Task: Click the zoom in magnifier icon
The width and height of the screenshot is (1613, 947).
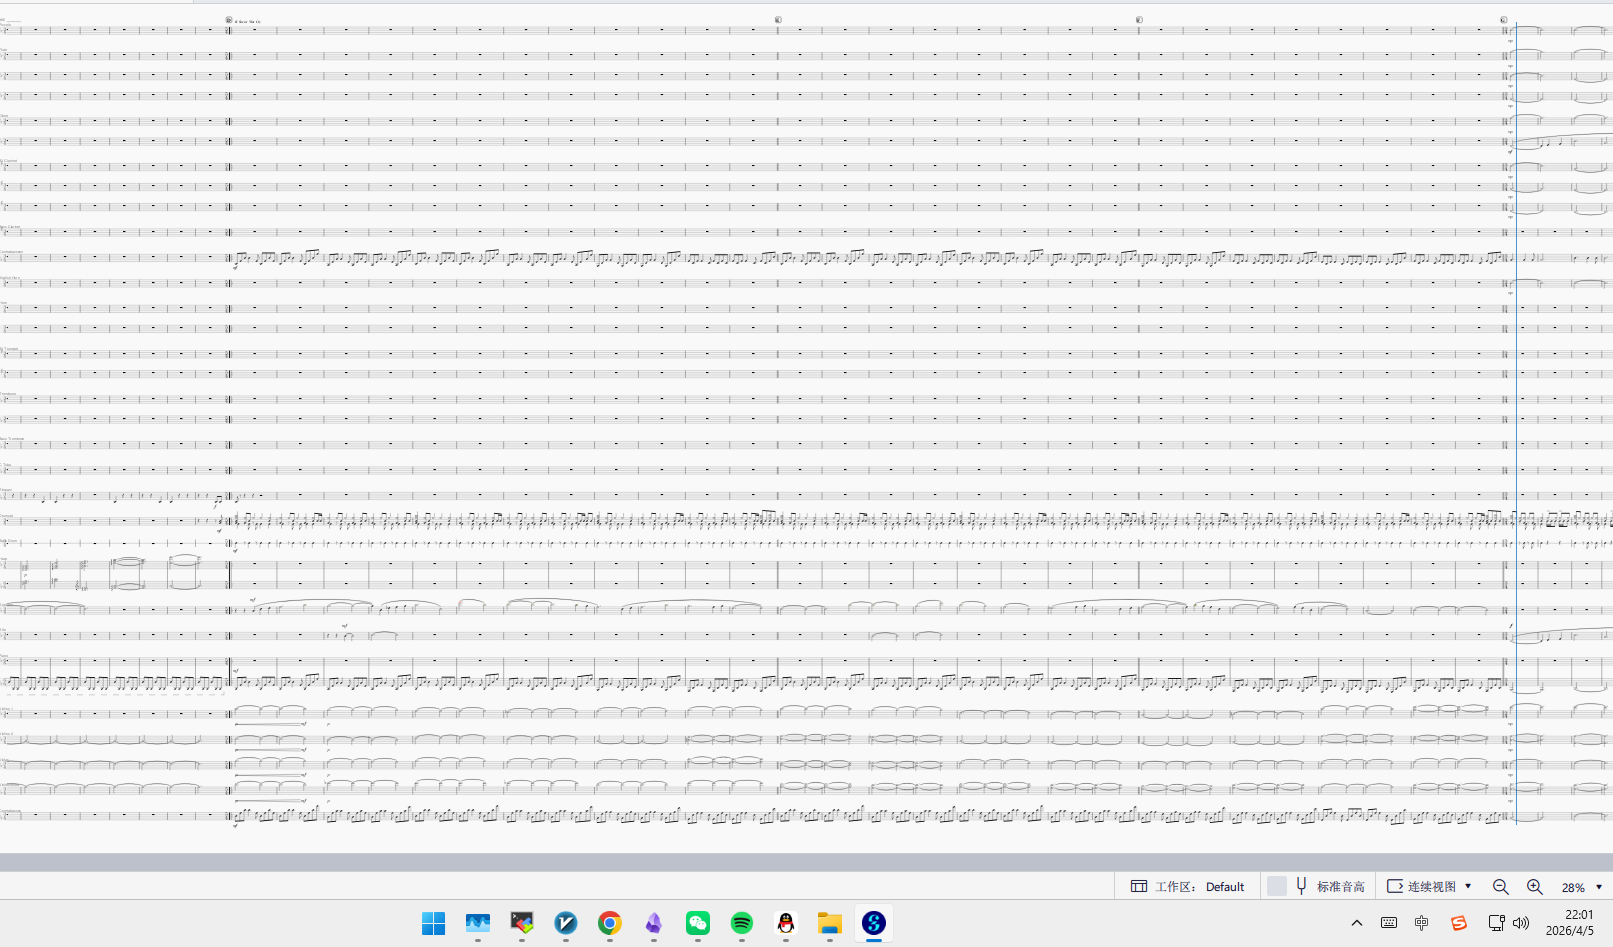Action: pyautogui.click(x=1534, y=887)
